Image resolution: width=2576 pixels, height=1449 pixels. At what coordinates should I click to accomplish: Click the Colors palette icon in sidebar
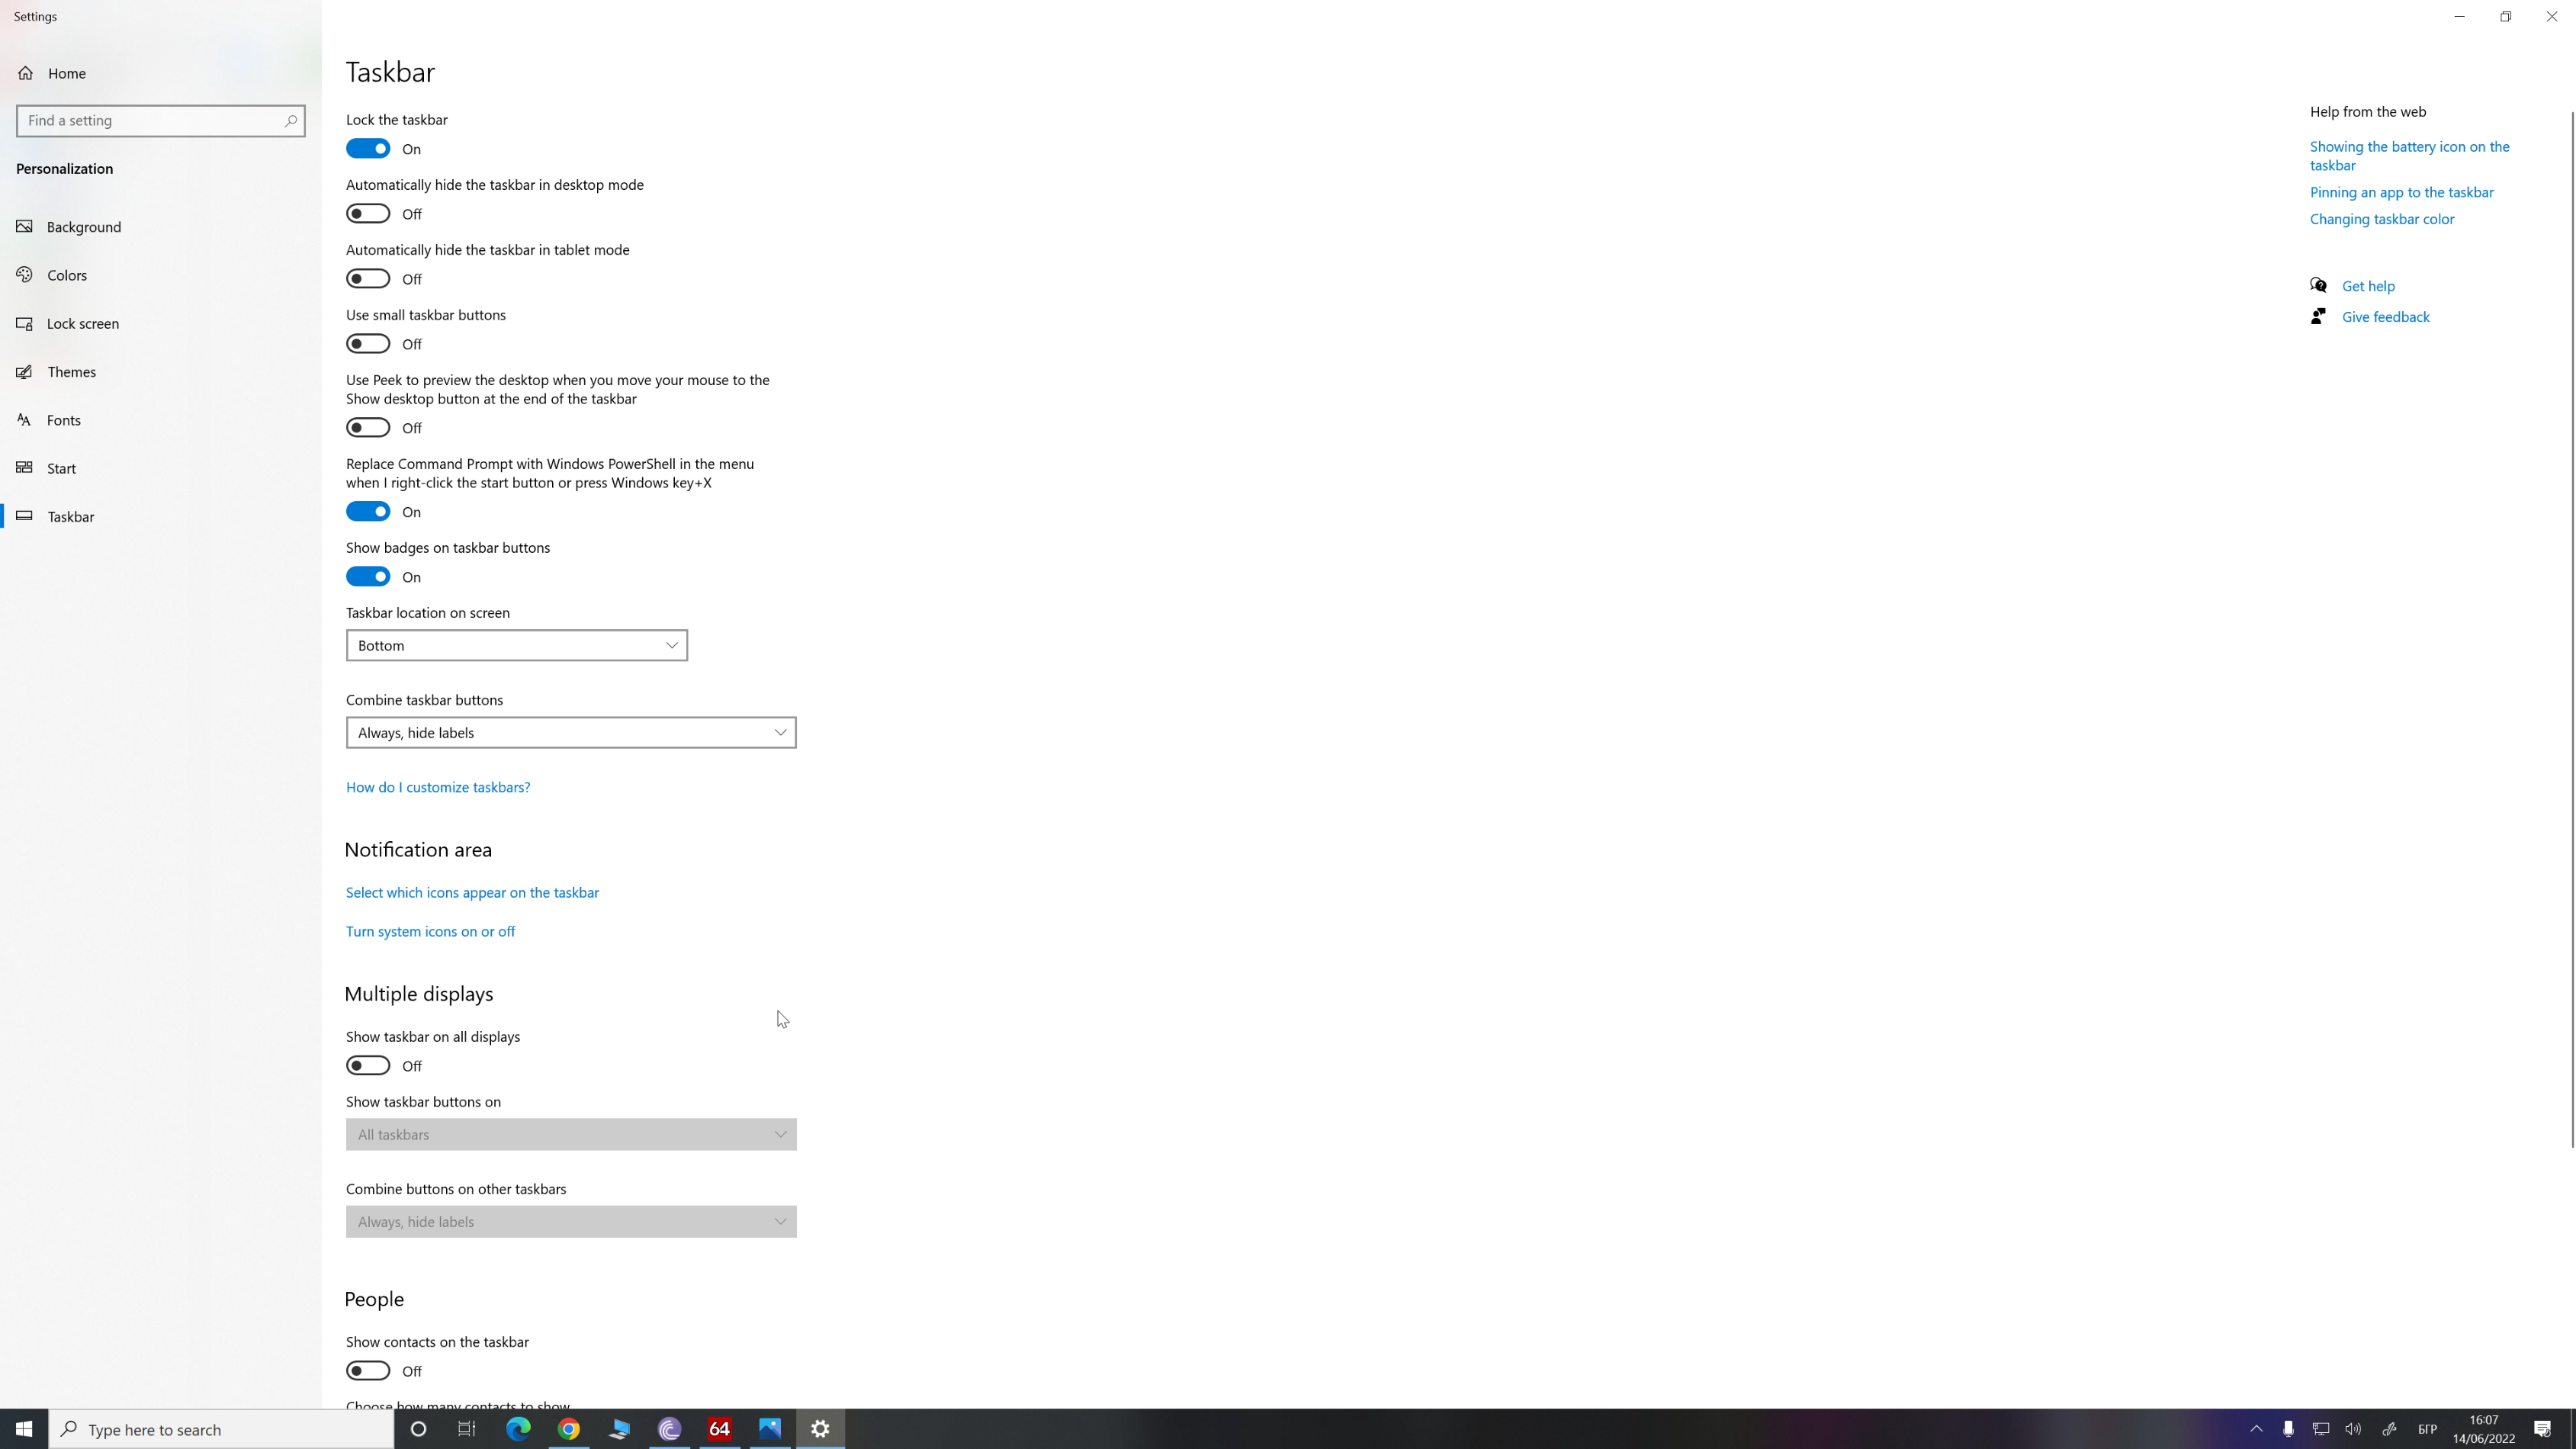pyautogui.click(x=24, y=274)
